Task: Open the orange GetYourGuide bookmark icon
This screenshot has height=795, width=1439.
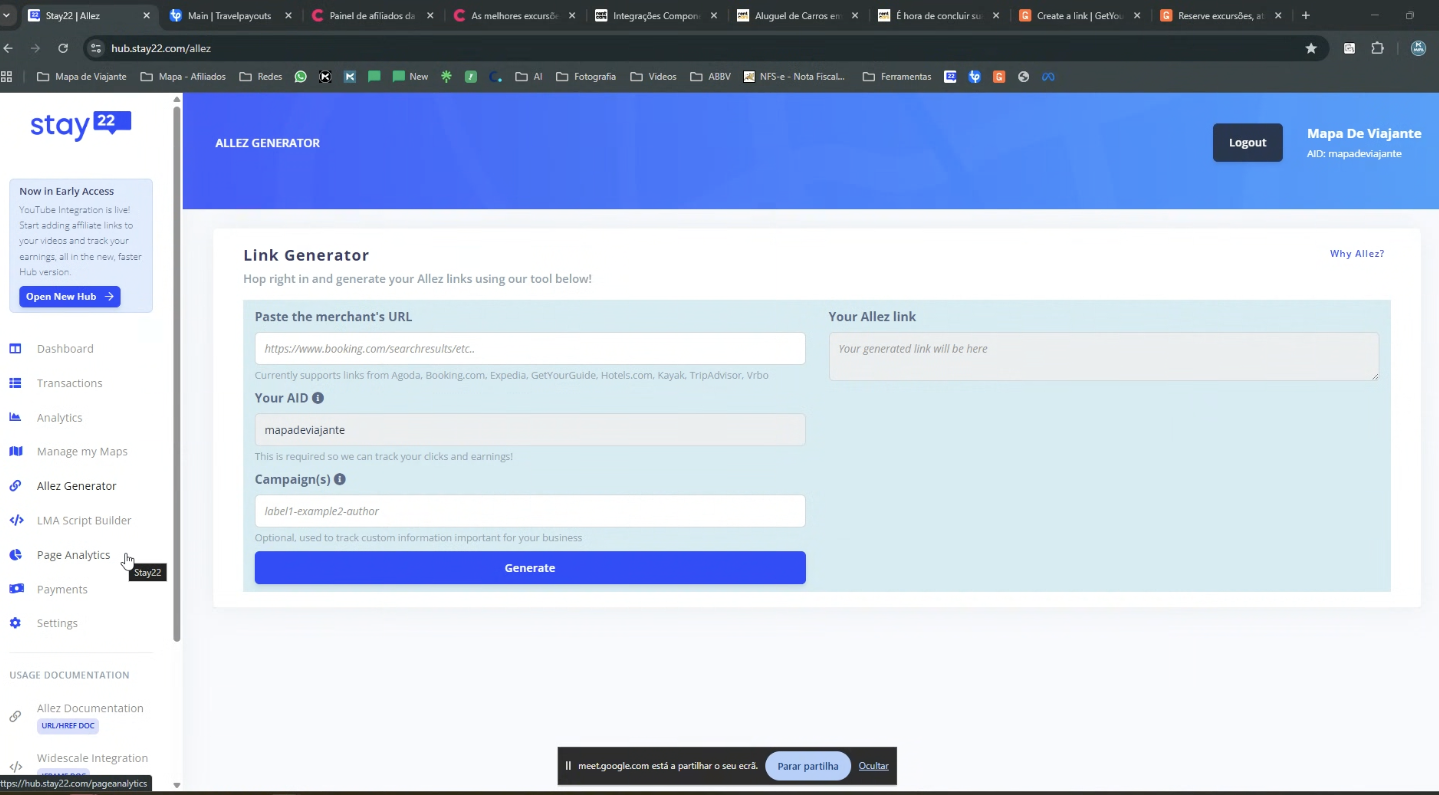Action: point(999,77)
